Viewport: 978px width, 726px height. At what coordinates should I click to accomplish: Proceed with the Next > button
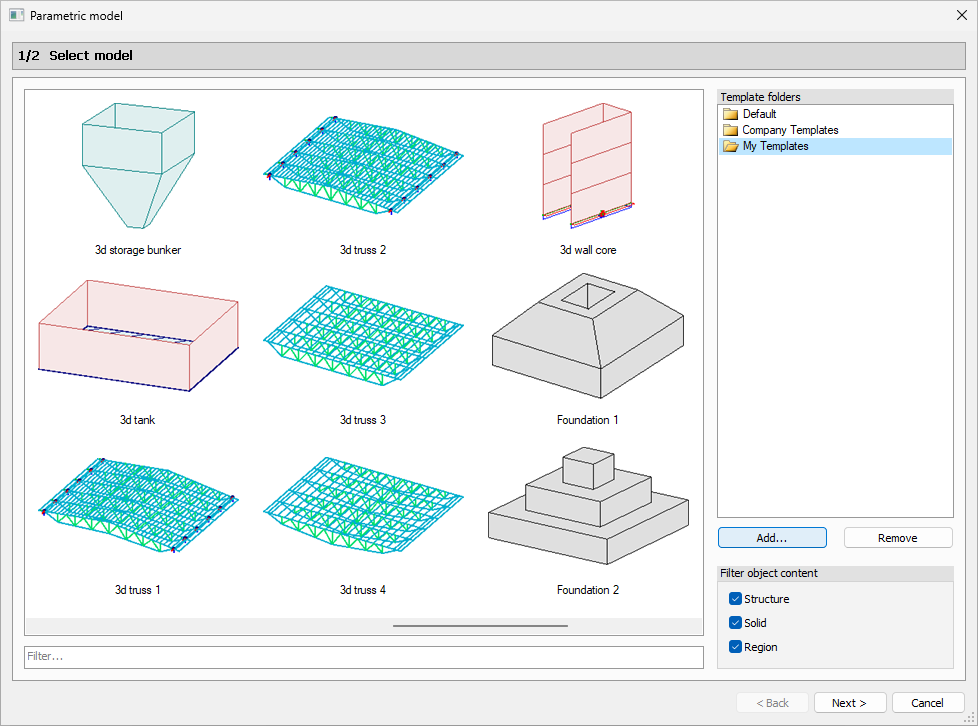(x=849, y=703)
